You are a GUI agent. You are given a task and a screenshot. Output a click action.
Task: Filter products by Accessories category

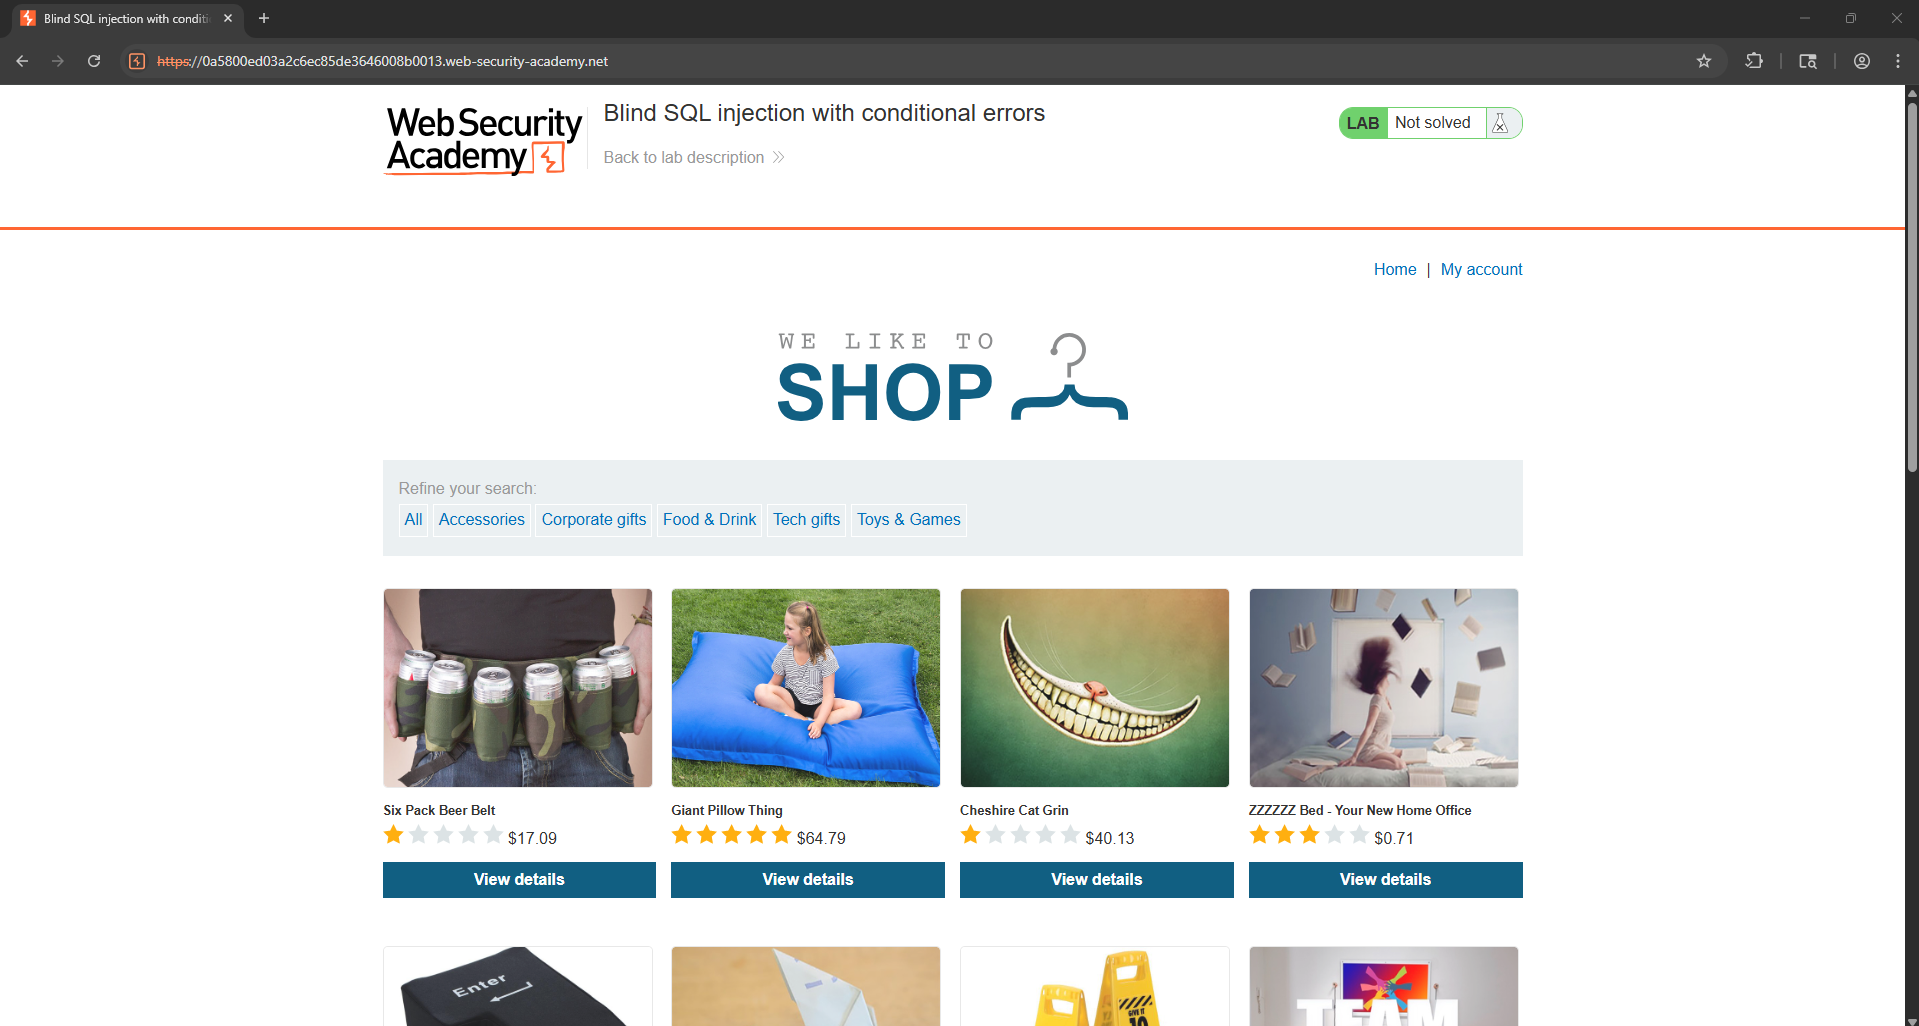click(x=481, y=520)
